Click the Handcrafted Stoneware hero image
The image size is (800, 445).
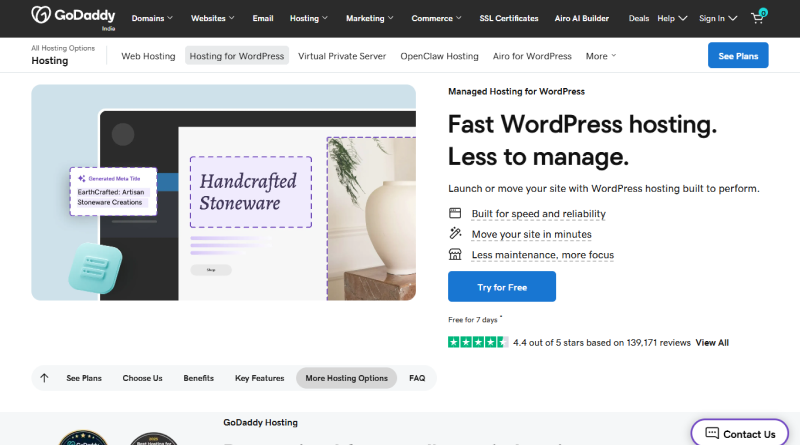click(223, 192)
